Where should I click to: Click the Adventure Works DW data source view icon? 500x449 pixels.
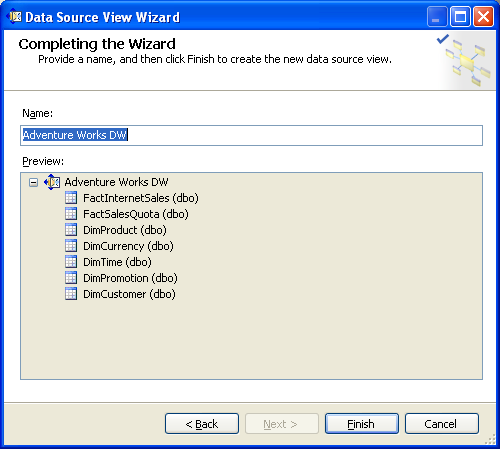(x=52, y=182)
